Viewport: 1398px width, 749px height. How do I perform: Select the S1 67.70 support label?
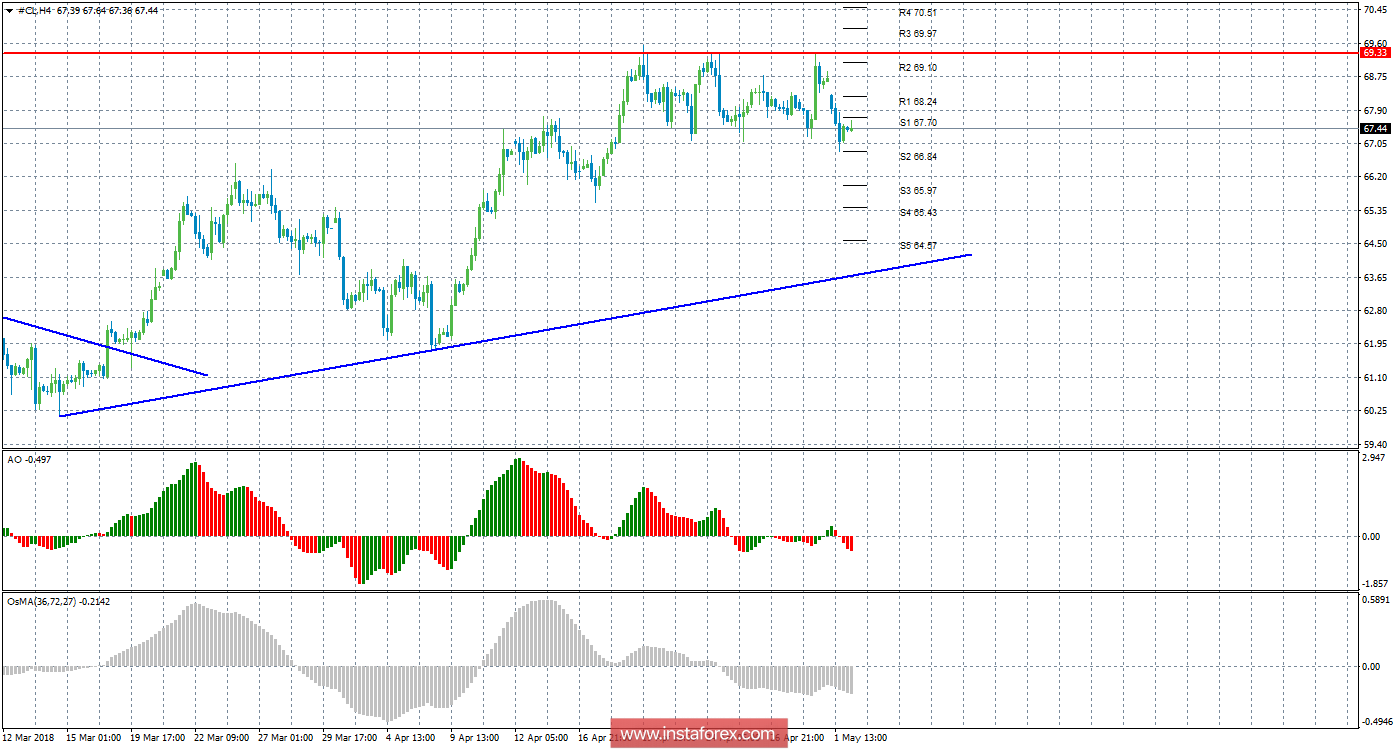tap(917, 122)
